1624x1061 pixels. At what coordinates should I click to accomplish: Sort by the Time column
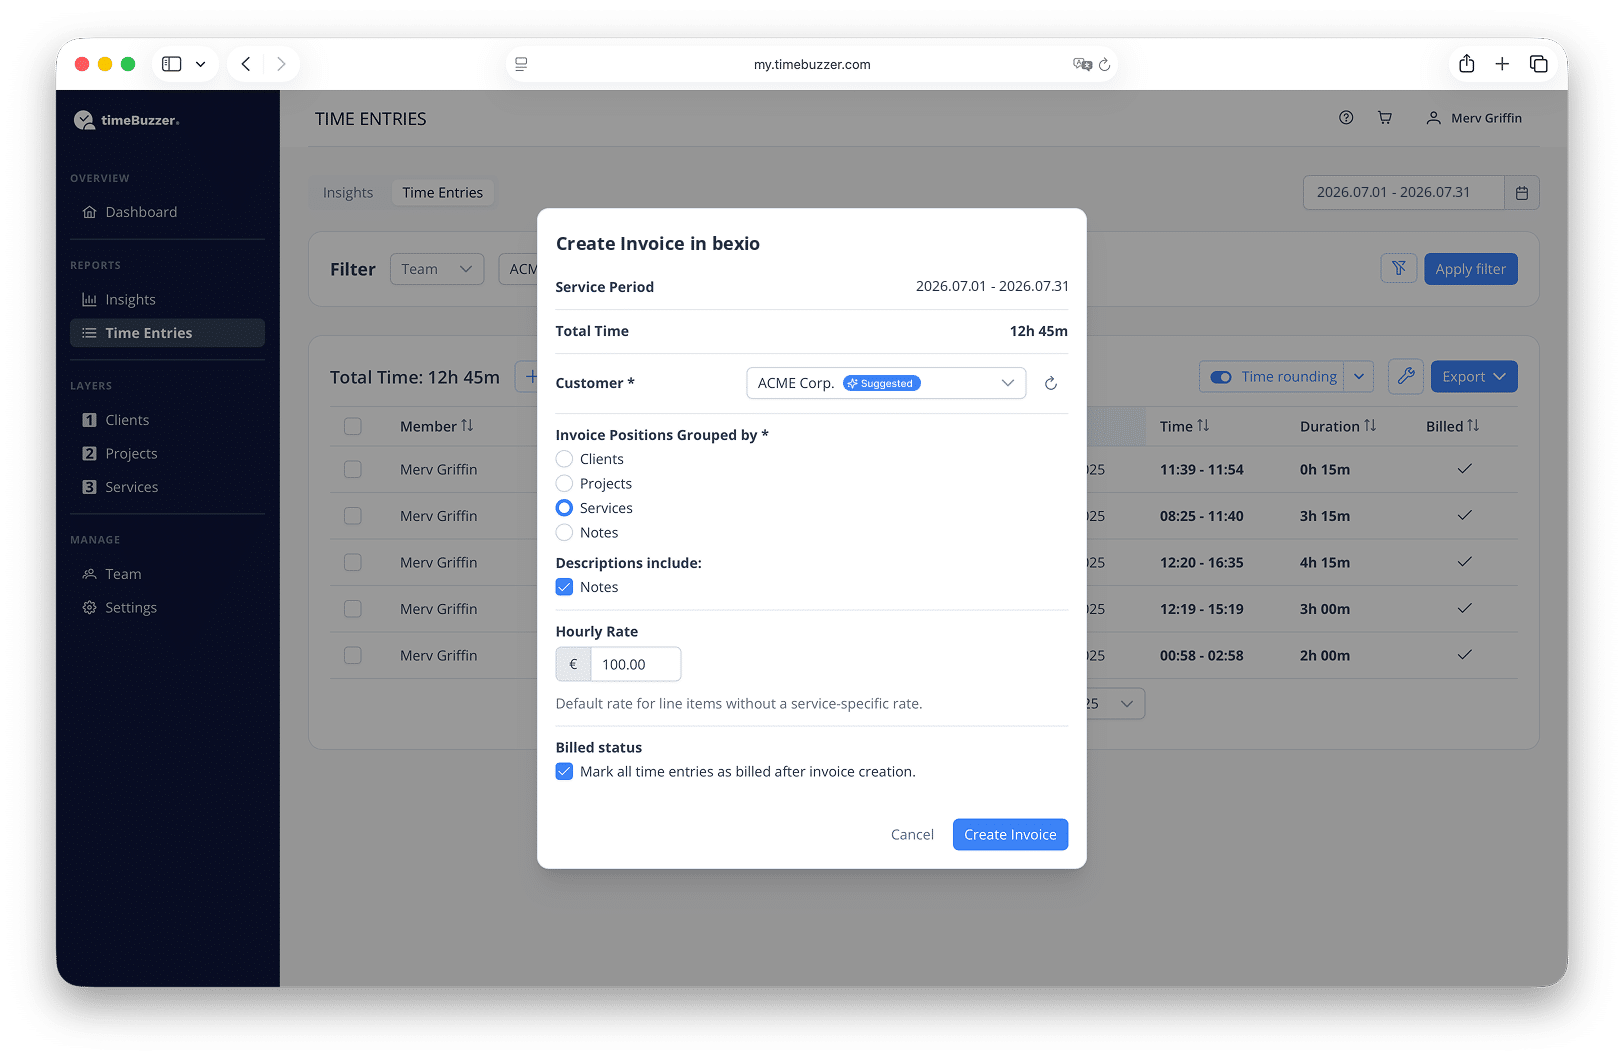tap(1185, 426)
